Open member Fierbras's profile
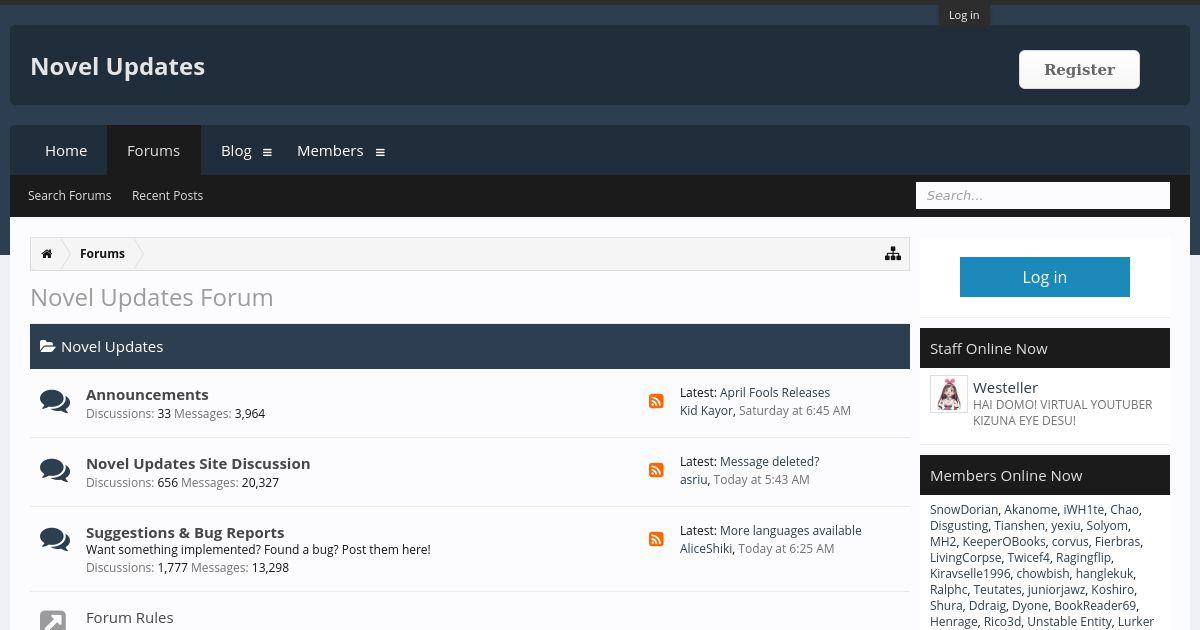1200x630 pixels. [1117, 541]
